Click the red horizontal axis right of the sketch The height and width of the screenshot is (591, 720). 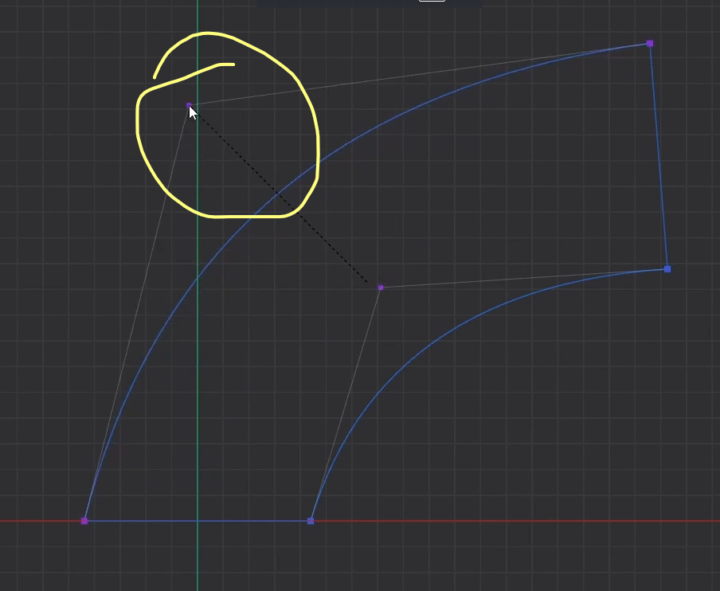(514, 521)
